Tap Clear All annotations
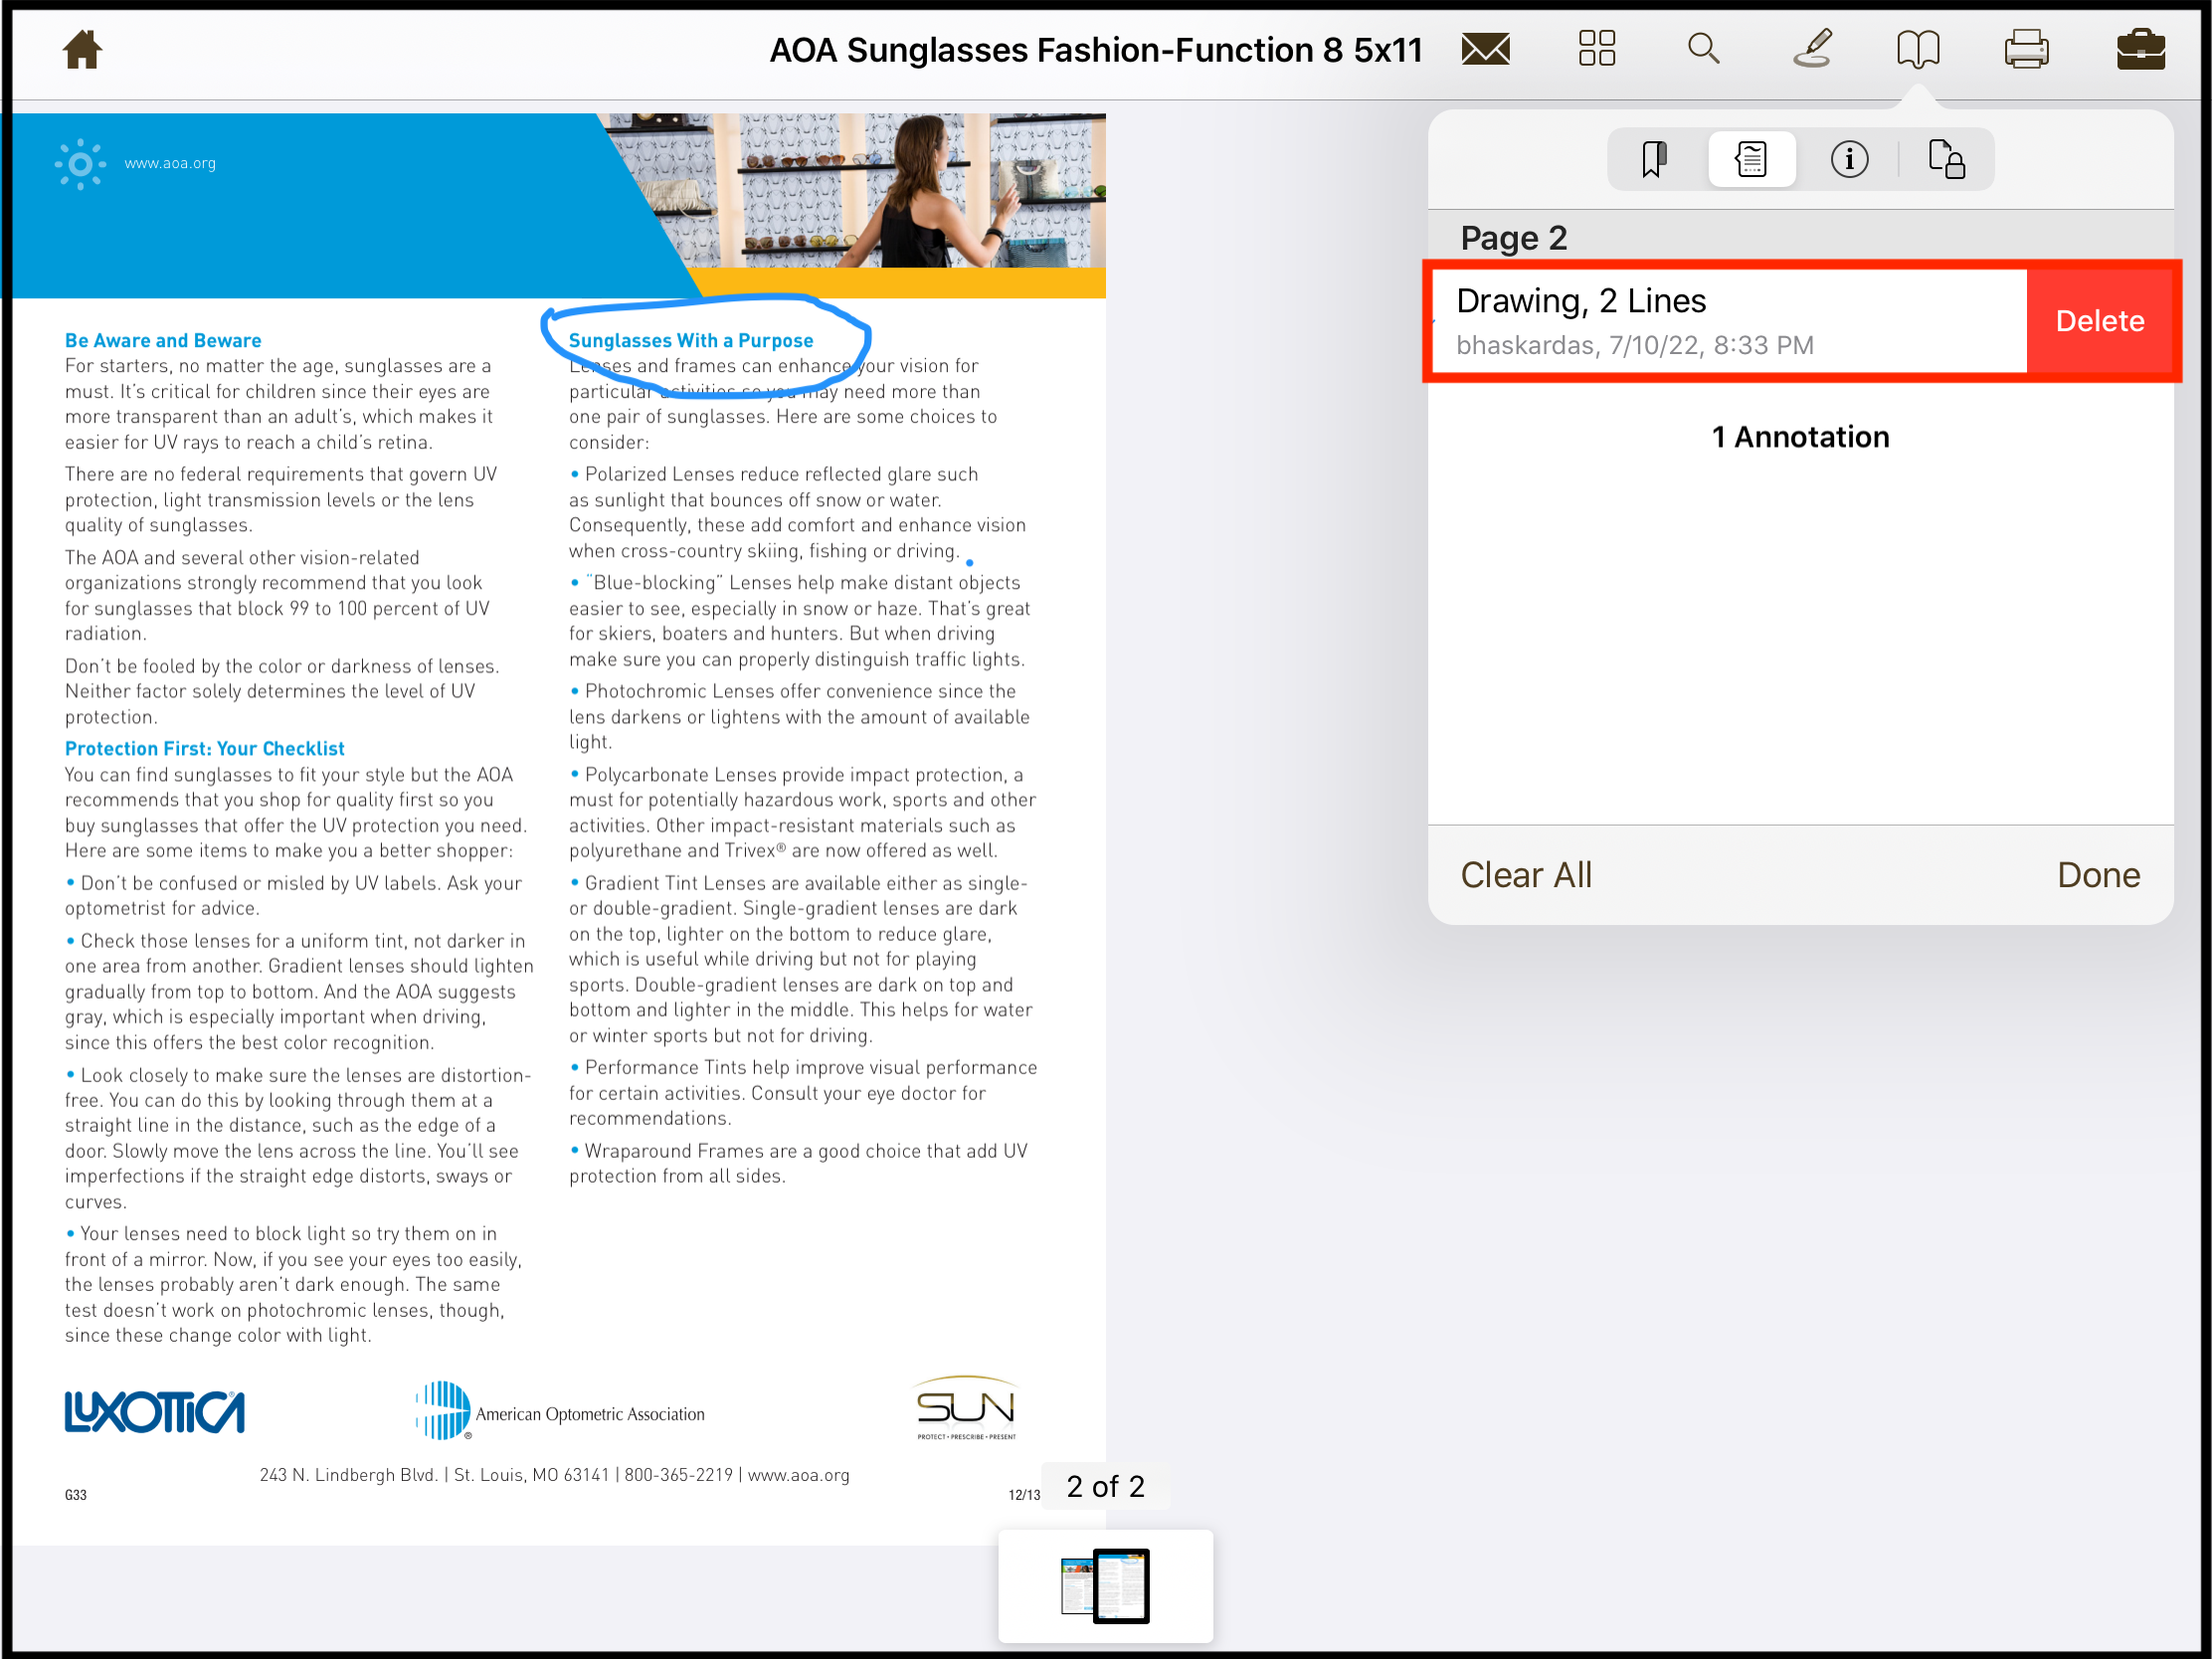Viewport: 2212px width, 1659px height. click(1525, 875)
